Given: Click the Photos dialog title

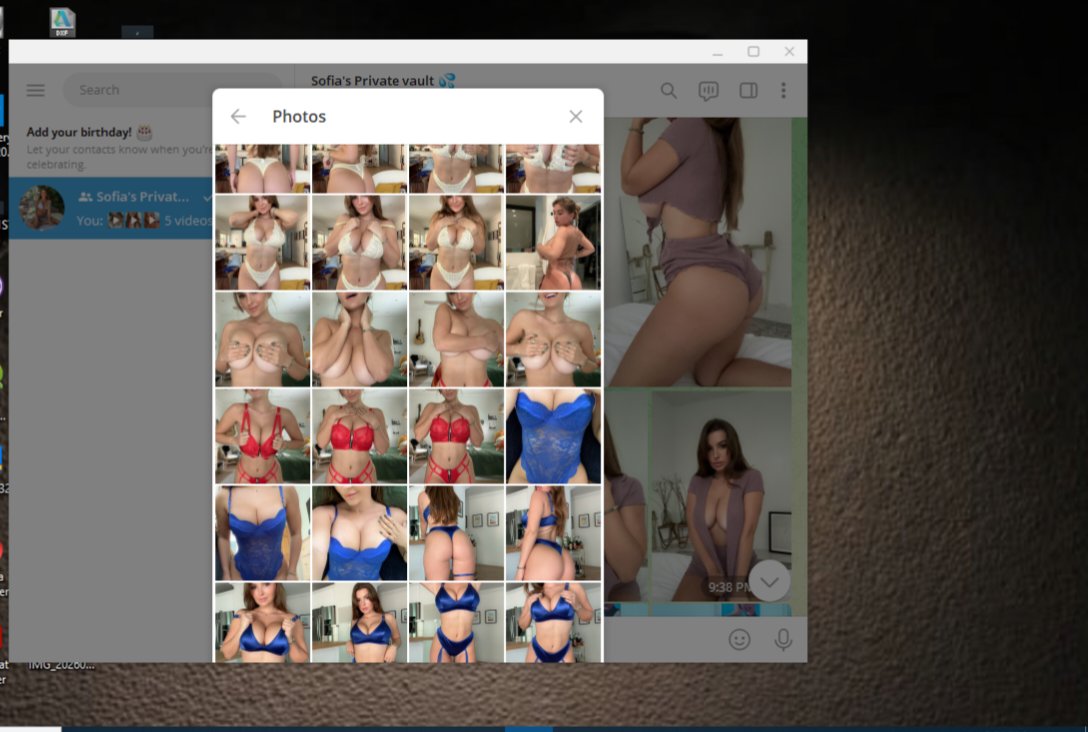Looking at the screenshot, I should tap(299, 117).
